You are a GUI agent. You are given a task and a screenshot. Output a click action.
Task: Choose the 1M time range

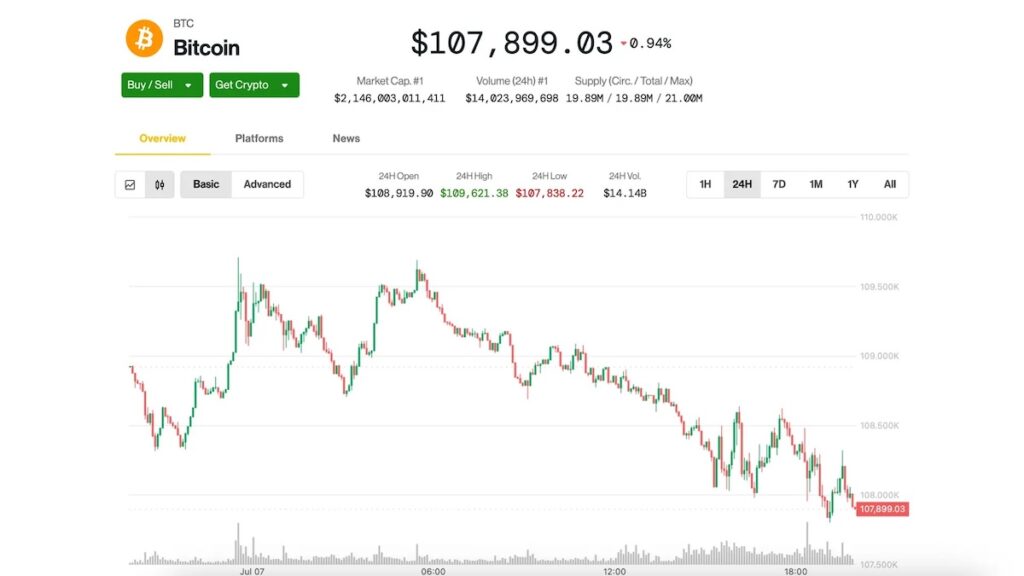point(816,185)
